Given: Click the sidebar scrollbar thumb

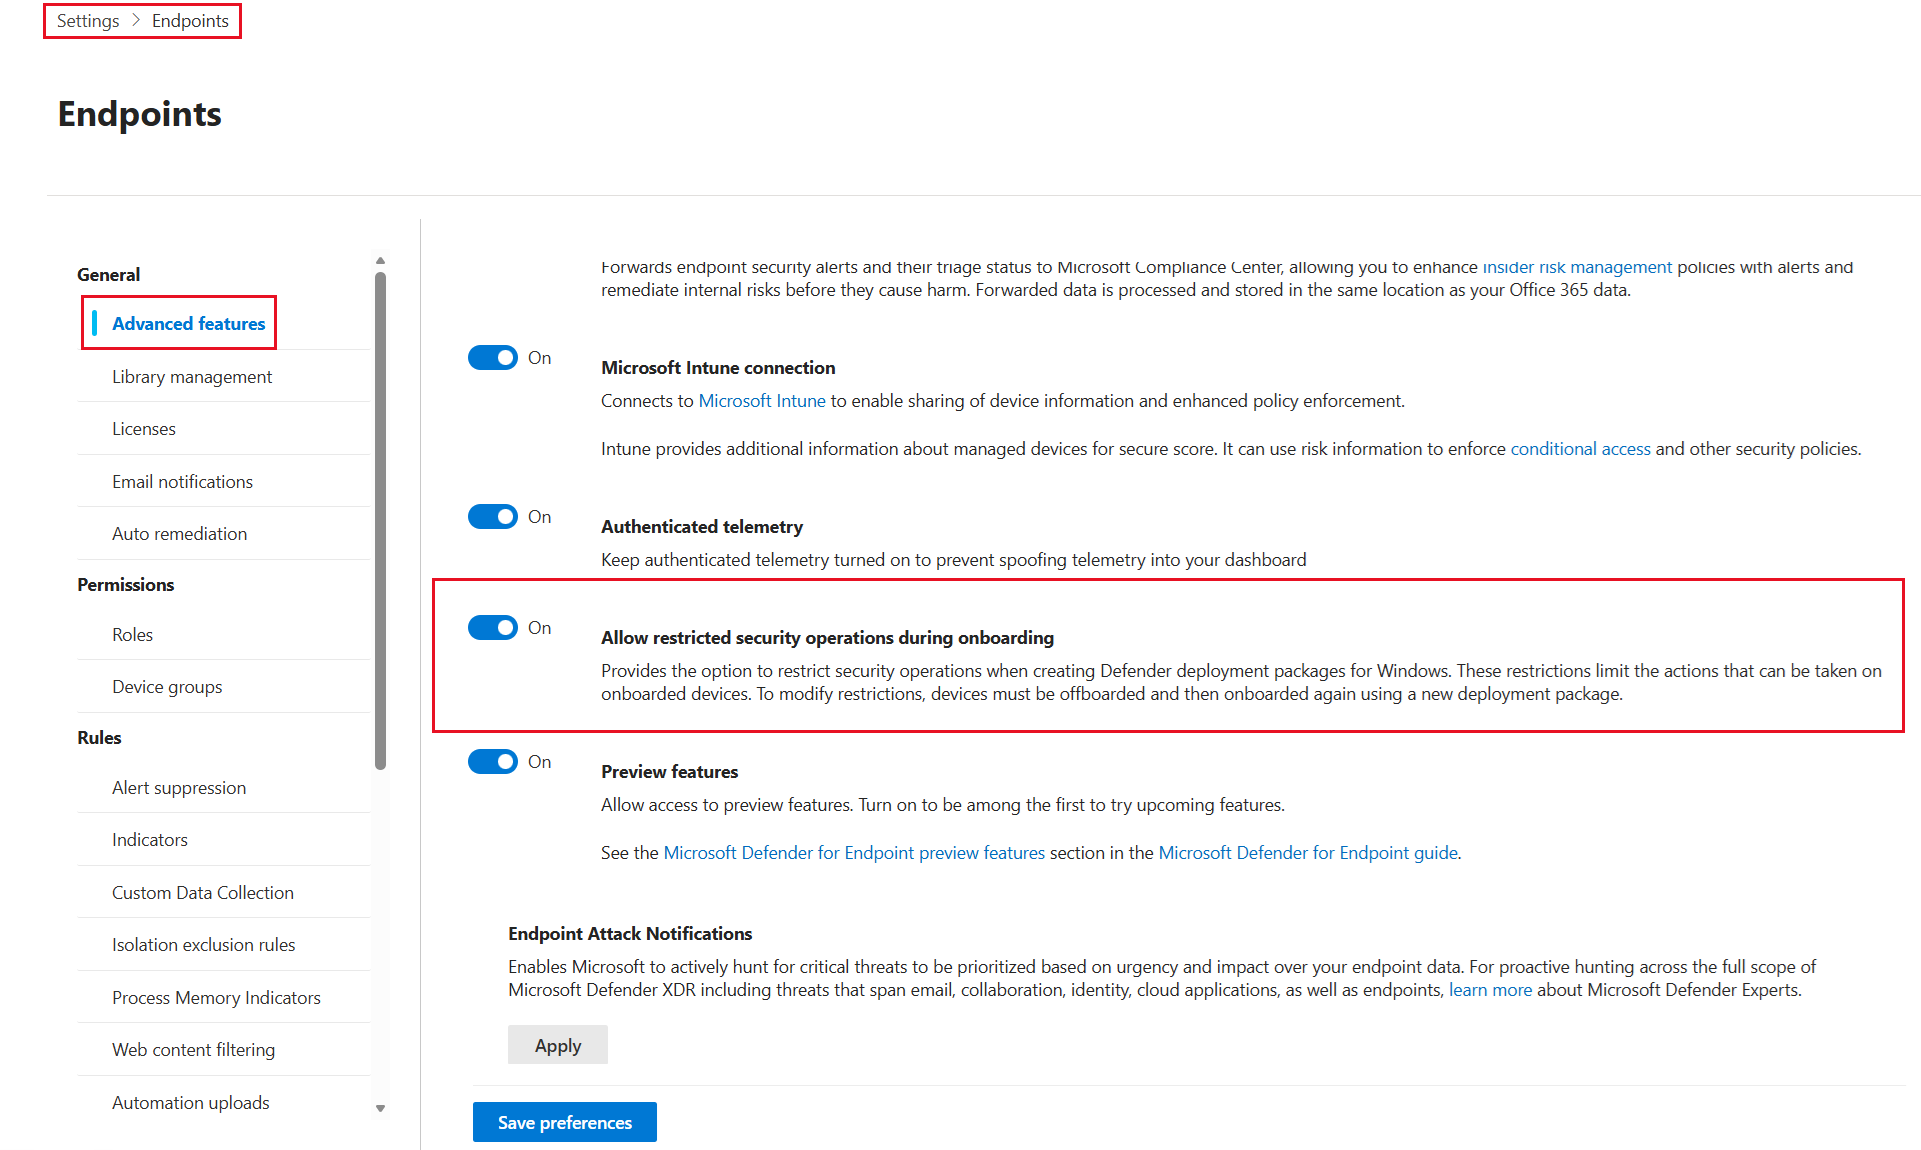Looking at the screenshot, I should pos(380,520).
